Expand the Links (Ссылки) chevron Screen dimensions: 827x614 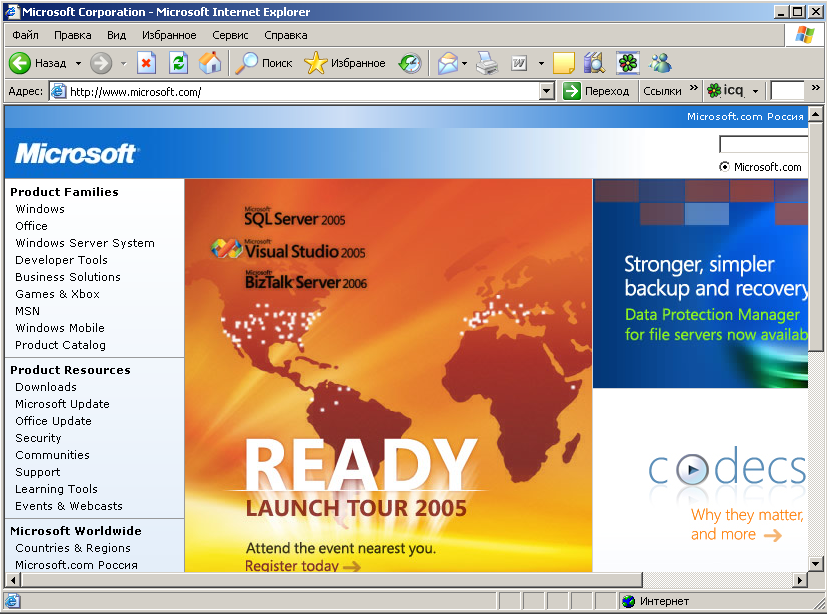click(x=694, y=88)
